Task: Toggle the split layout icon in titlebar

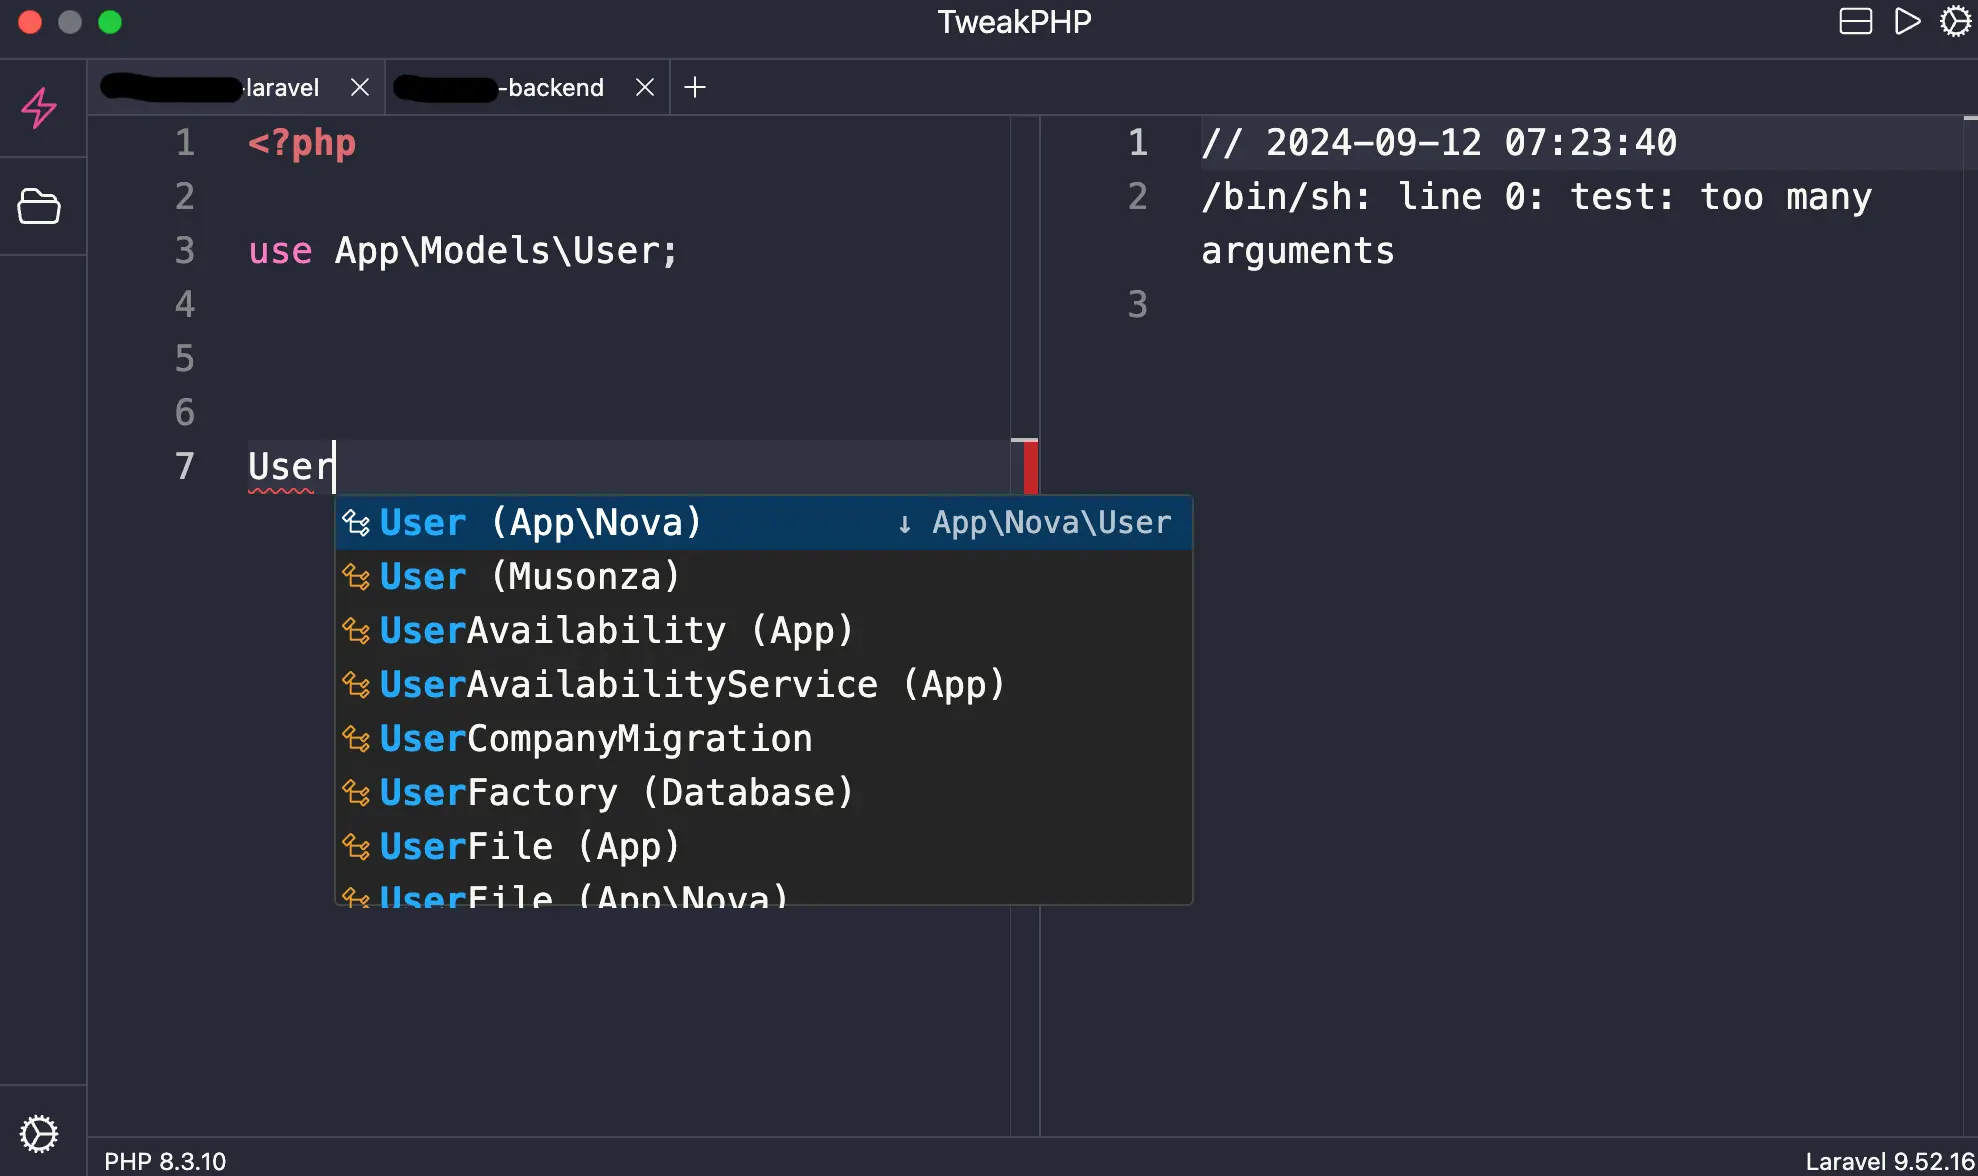Action: (1855, 21)
